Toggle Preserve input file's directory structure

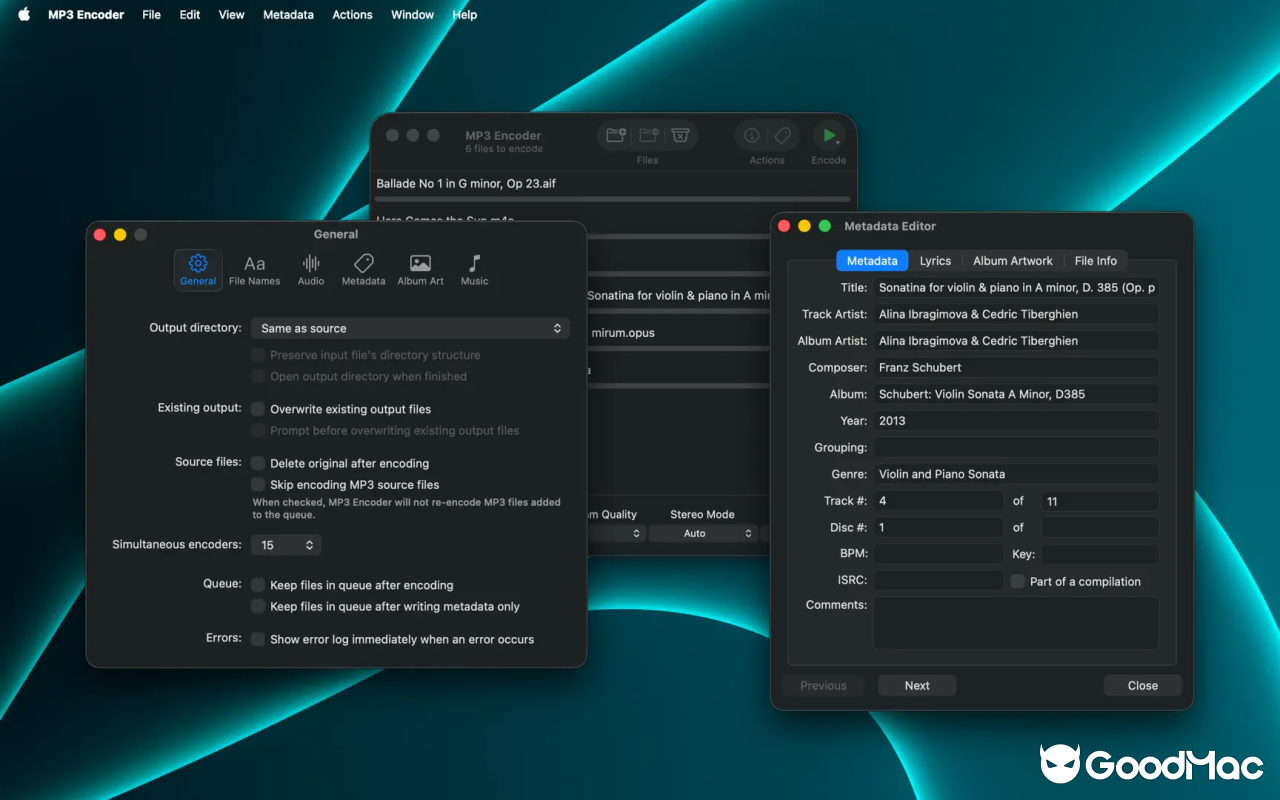click(259, 355)
